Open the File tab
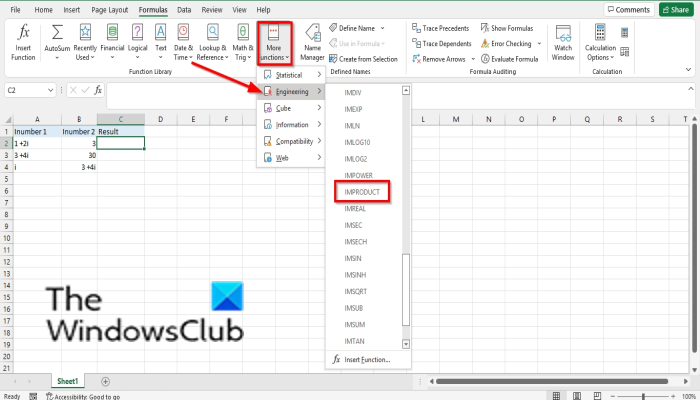 point(15,10)
